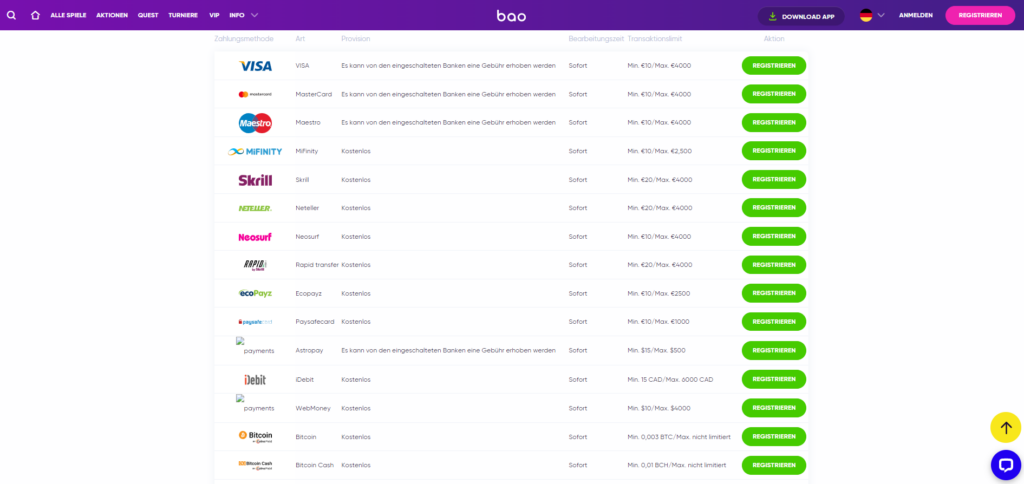Click the MiFinity logo

pyautogui.click(x=255, y=152)
